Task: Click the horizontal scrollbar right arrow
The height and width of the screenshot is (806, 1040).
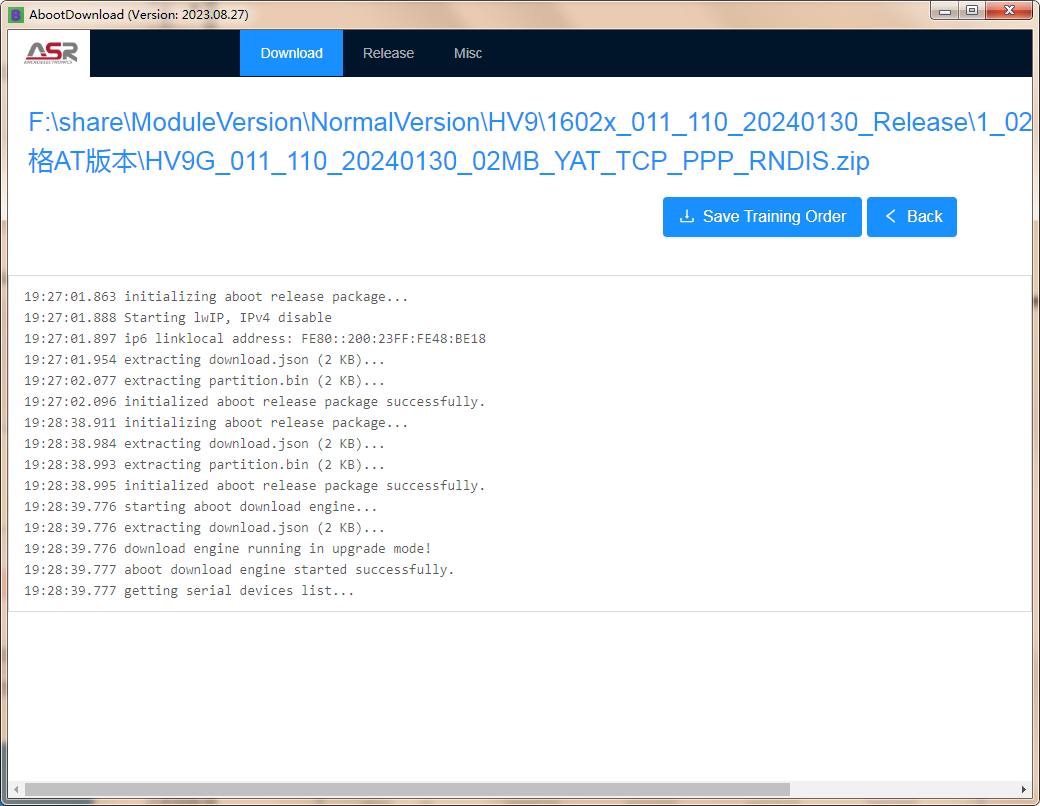Action: pos(1023,789)
